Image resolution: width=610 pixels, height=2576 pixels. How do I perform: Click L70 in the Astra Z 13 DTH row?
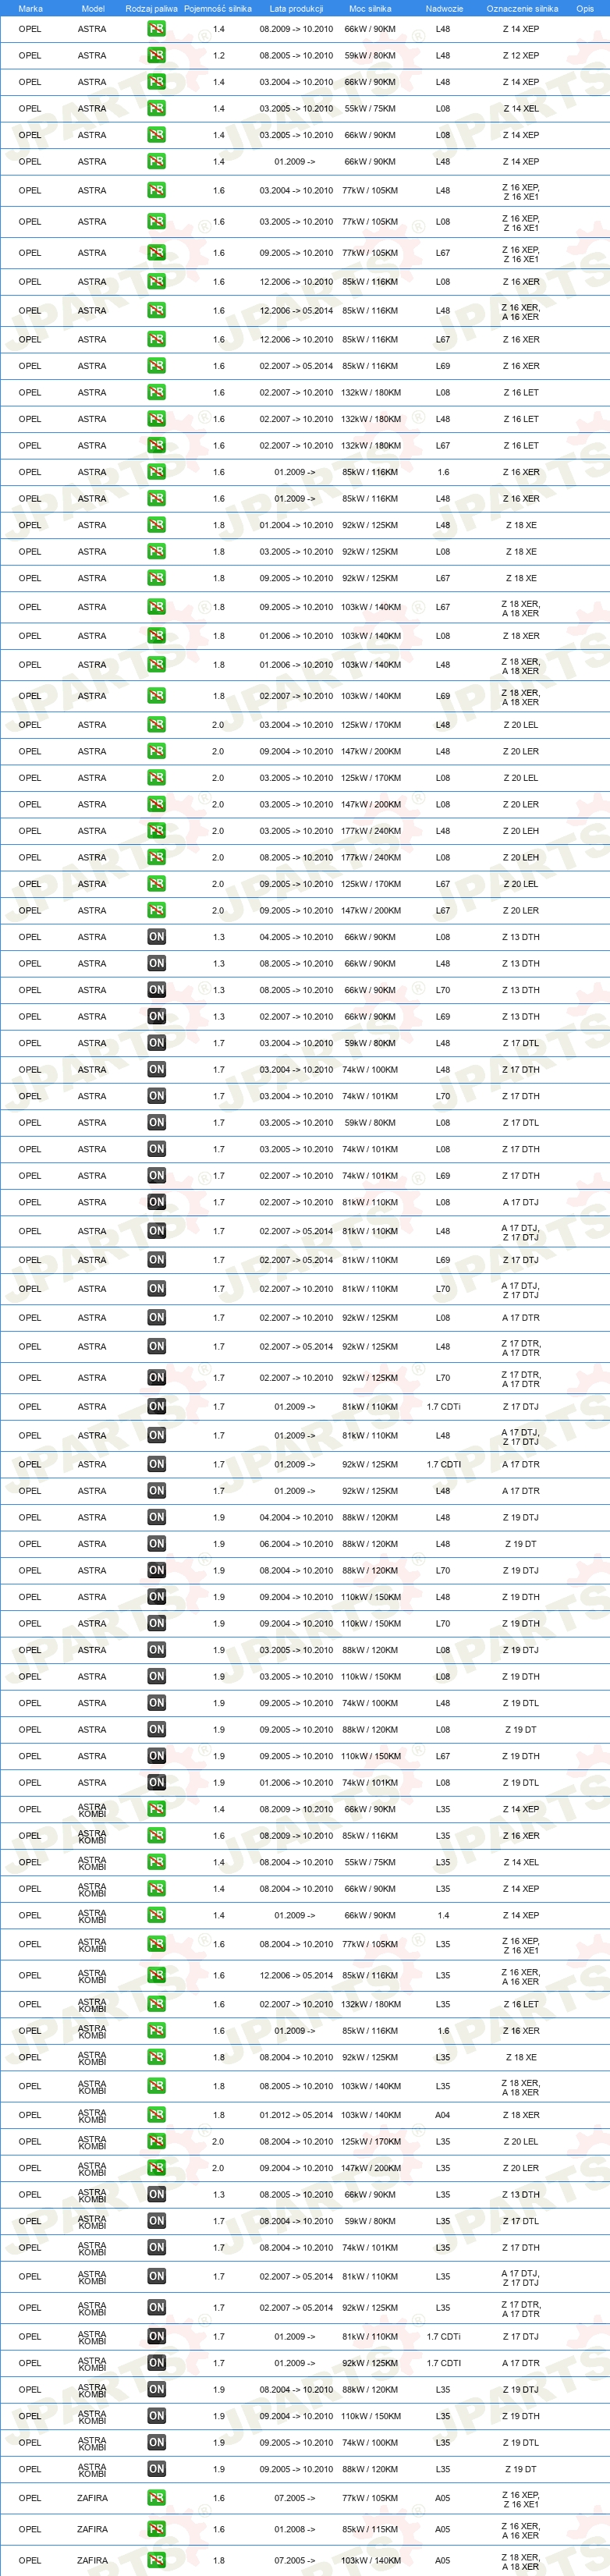[x=443, y=990]
